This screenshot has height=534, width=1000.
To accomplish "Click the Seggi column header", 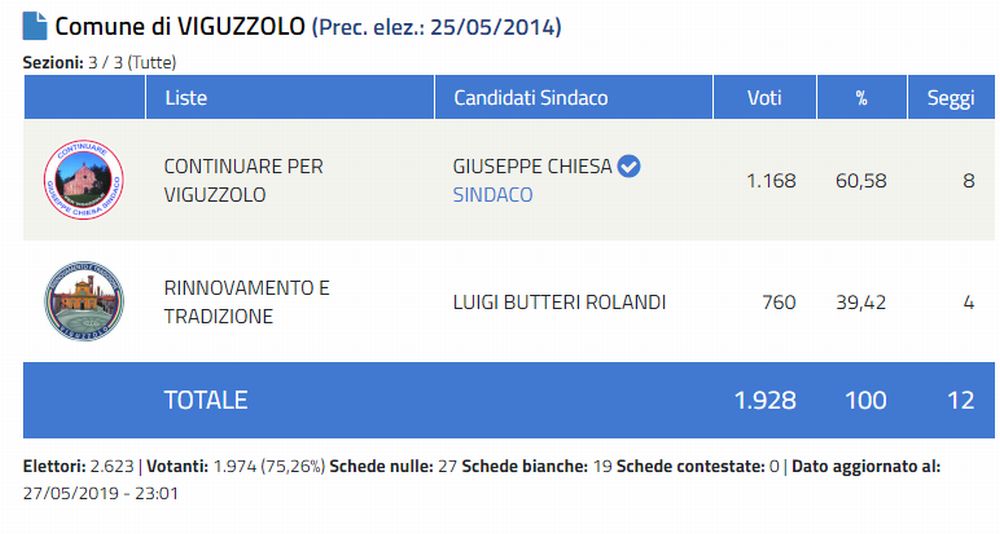I will (x=951, y=98).
